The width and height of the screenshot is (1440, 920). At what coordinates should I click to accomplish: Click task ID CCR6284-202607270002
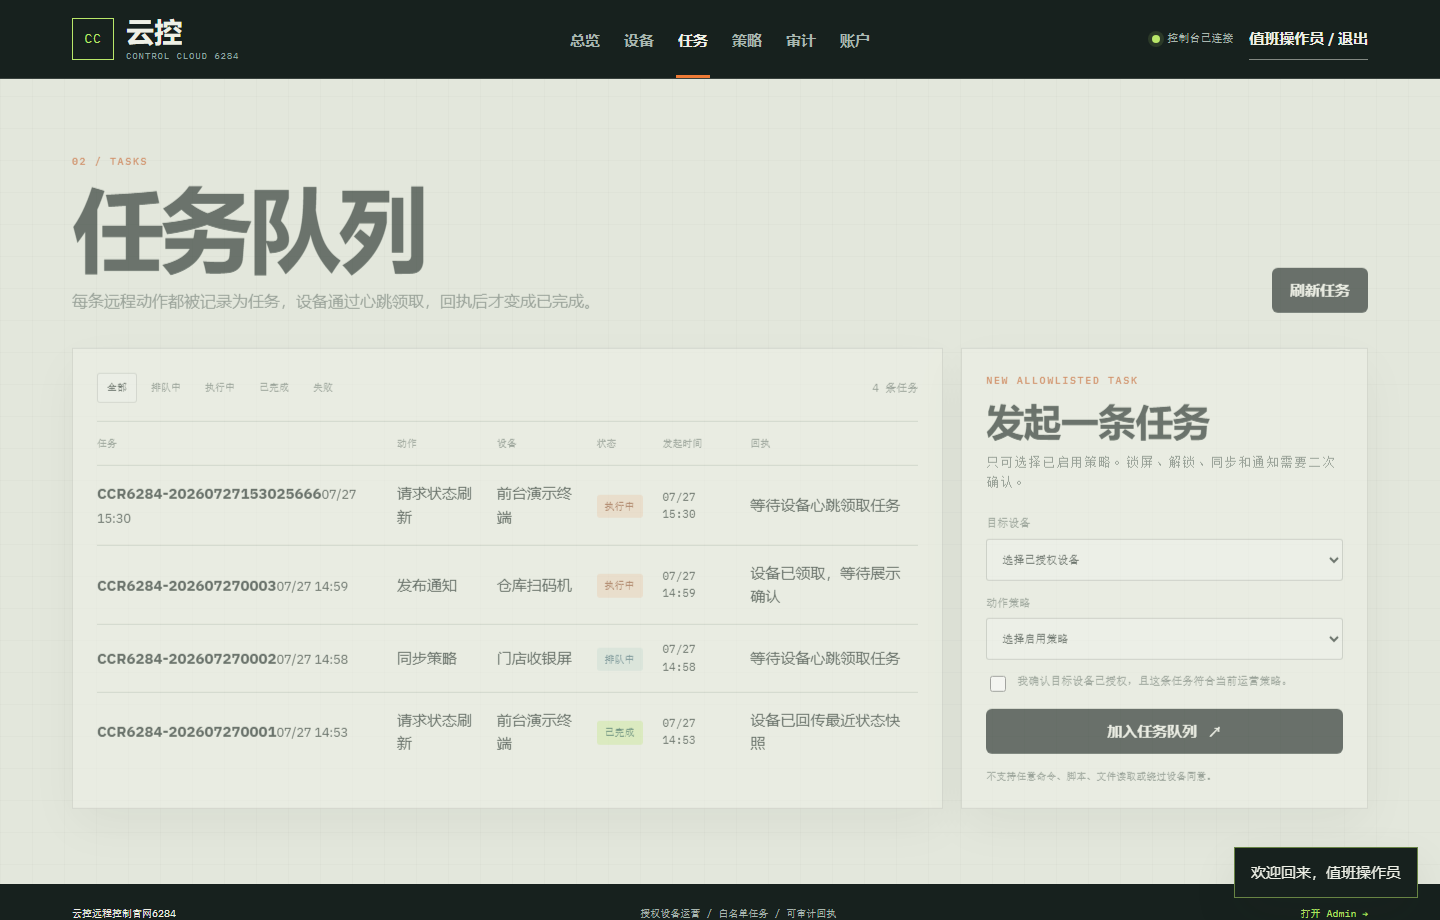pyautogui.click(x=186, y=659)
